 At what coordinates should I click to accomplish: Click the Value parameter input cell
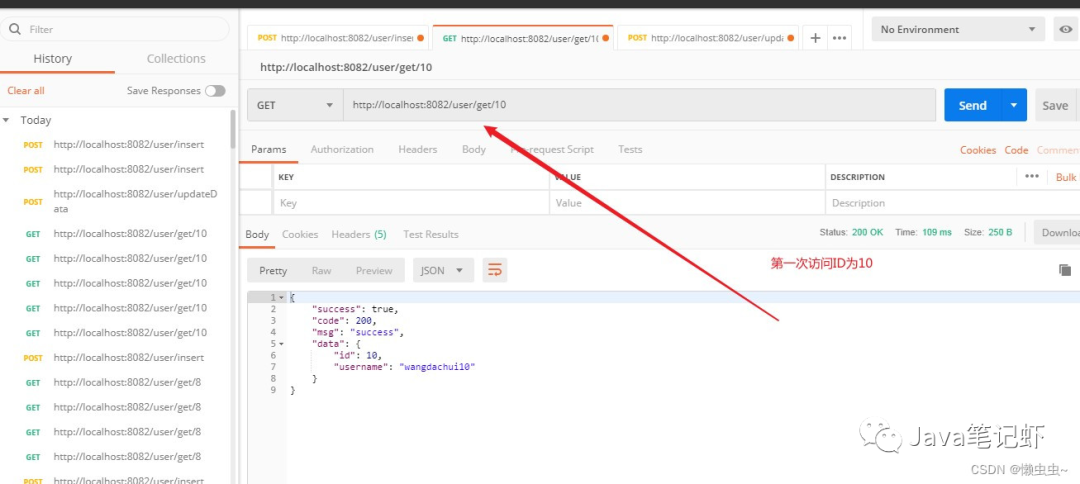click(x=687, y=203)
